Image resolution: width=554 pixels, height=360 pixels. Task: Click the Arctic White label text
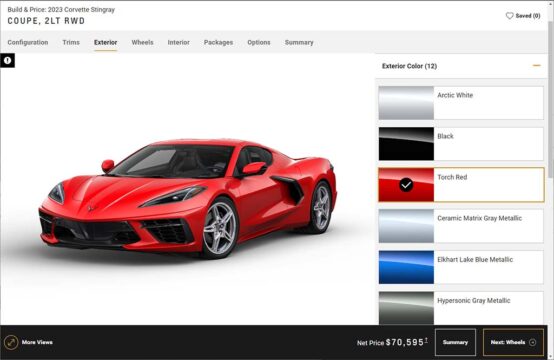(455, 95)
